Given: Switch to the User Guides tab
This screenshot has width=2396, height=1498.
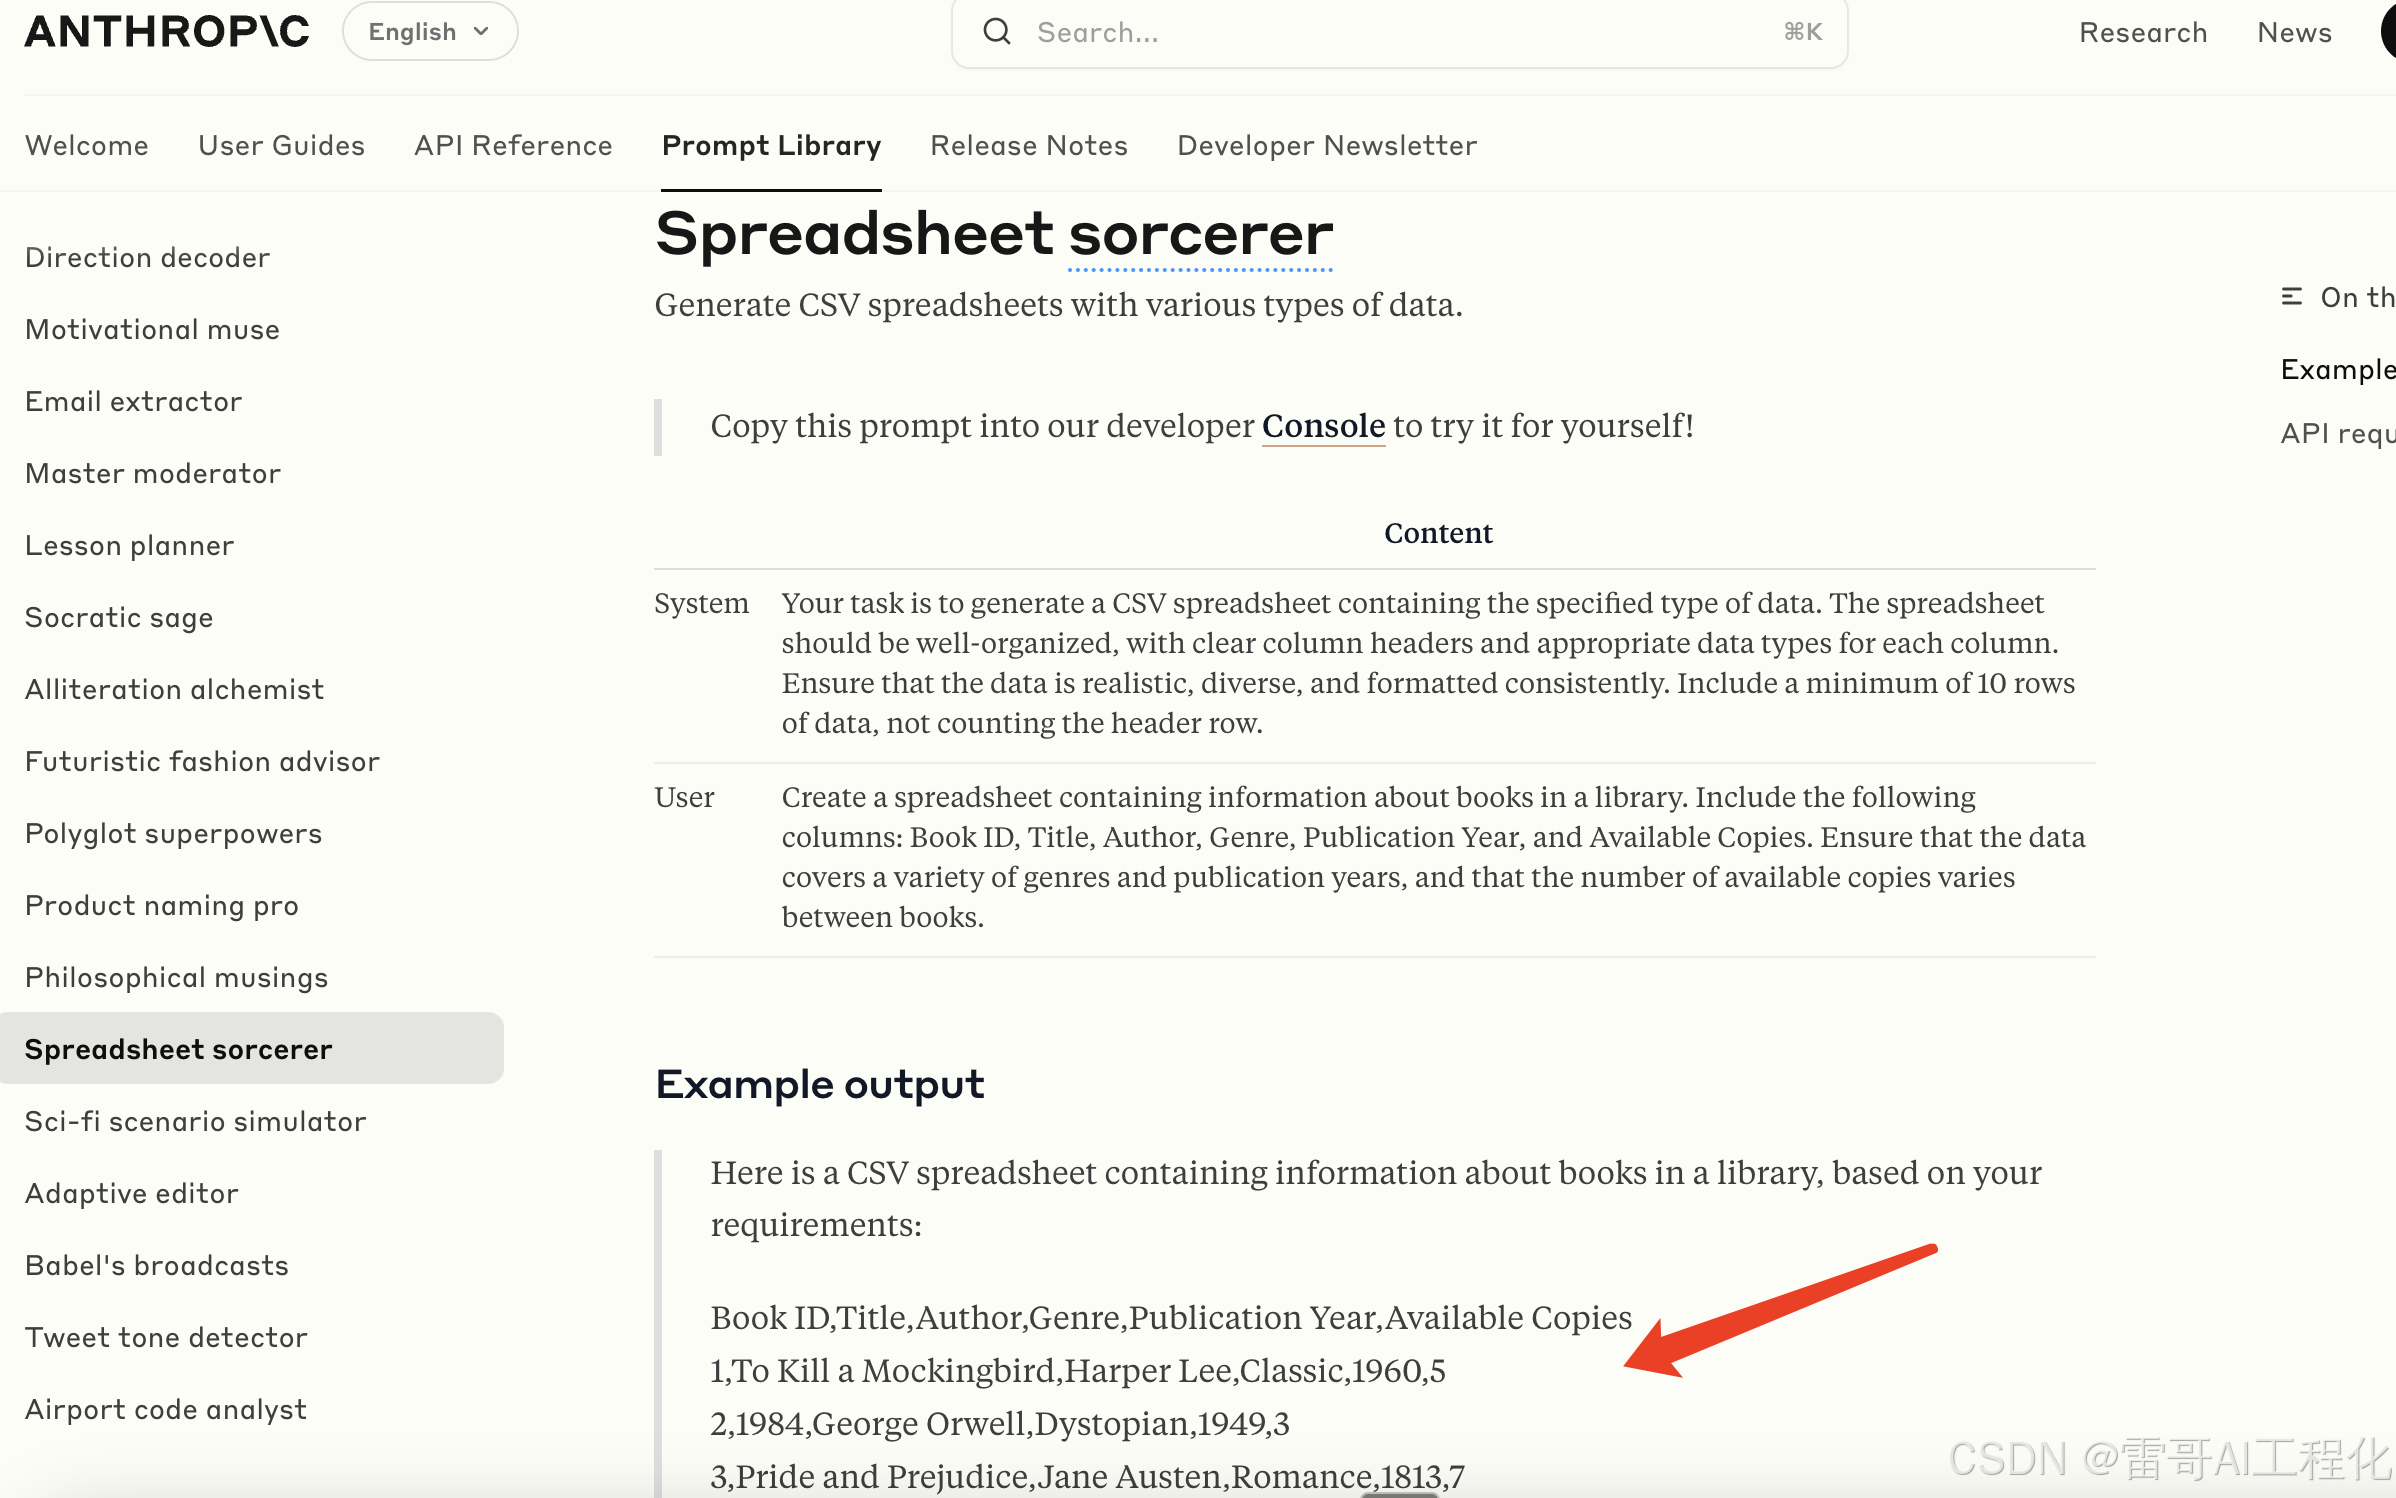Looking at the screenshot, I should tap(281, 146).
